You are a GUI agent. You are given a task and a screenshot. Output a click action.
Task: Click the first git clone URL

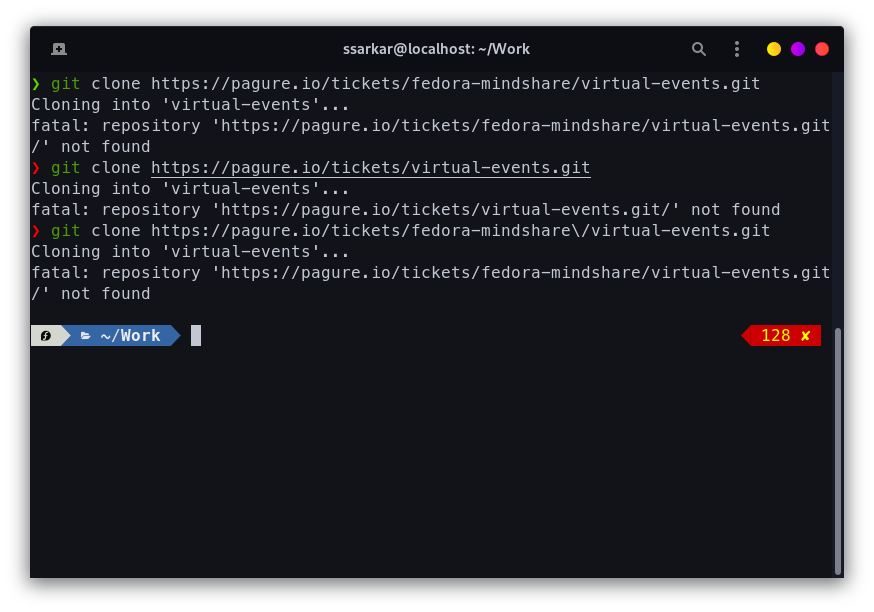pos(455,84)
